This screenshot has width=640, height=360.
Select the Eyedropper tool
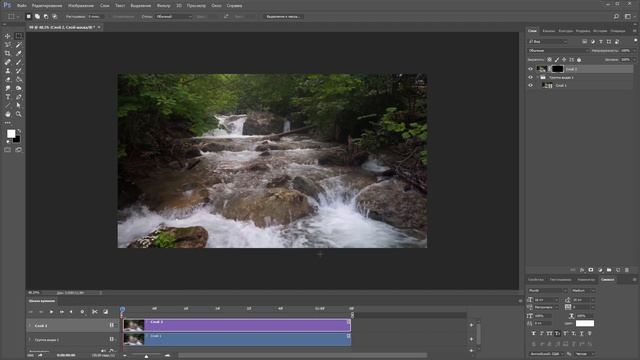(18, 53)
